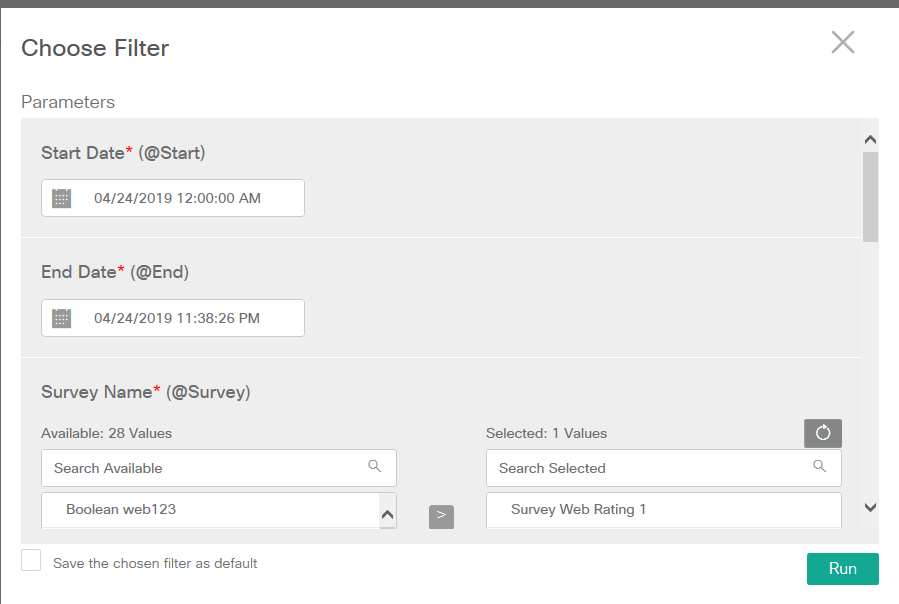The width and height of the screenshot is (899, 604).
Task: Click the Save the chosen filter label
Action: tap(155, 563)
